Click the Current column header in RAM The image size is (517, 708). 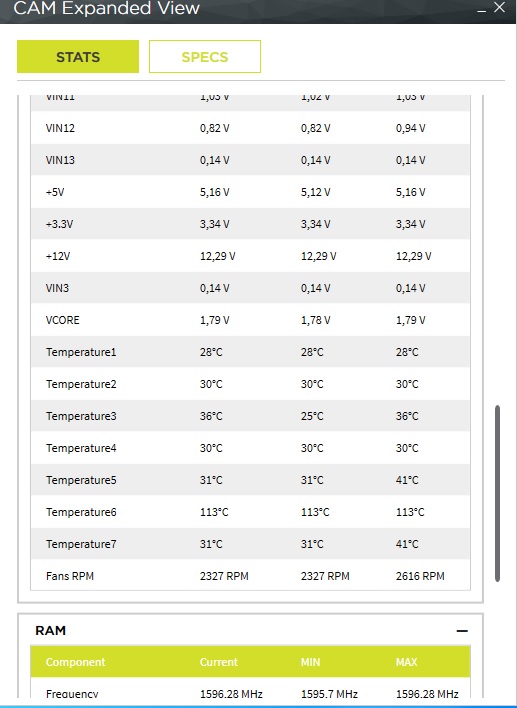click(x=219, y=662)
